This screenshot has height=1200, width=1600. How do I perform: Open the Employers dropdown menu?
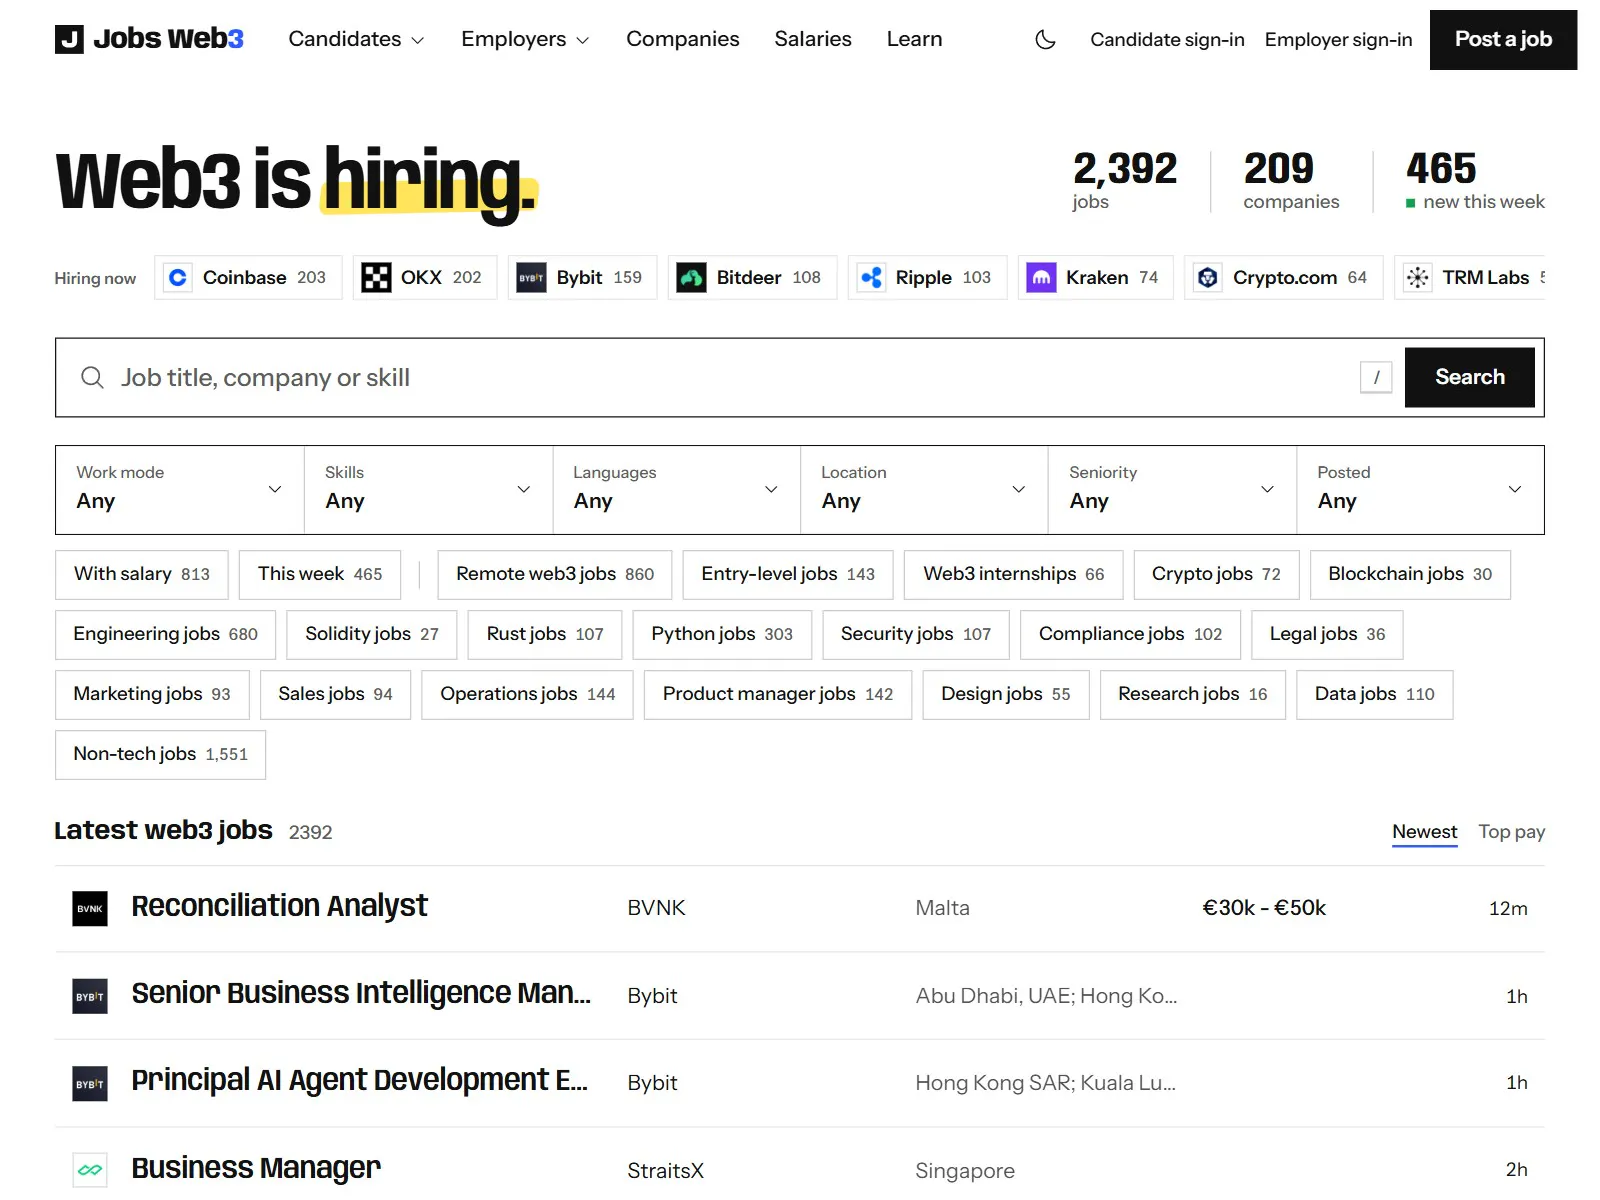click(x=525, y=39)
